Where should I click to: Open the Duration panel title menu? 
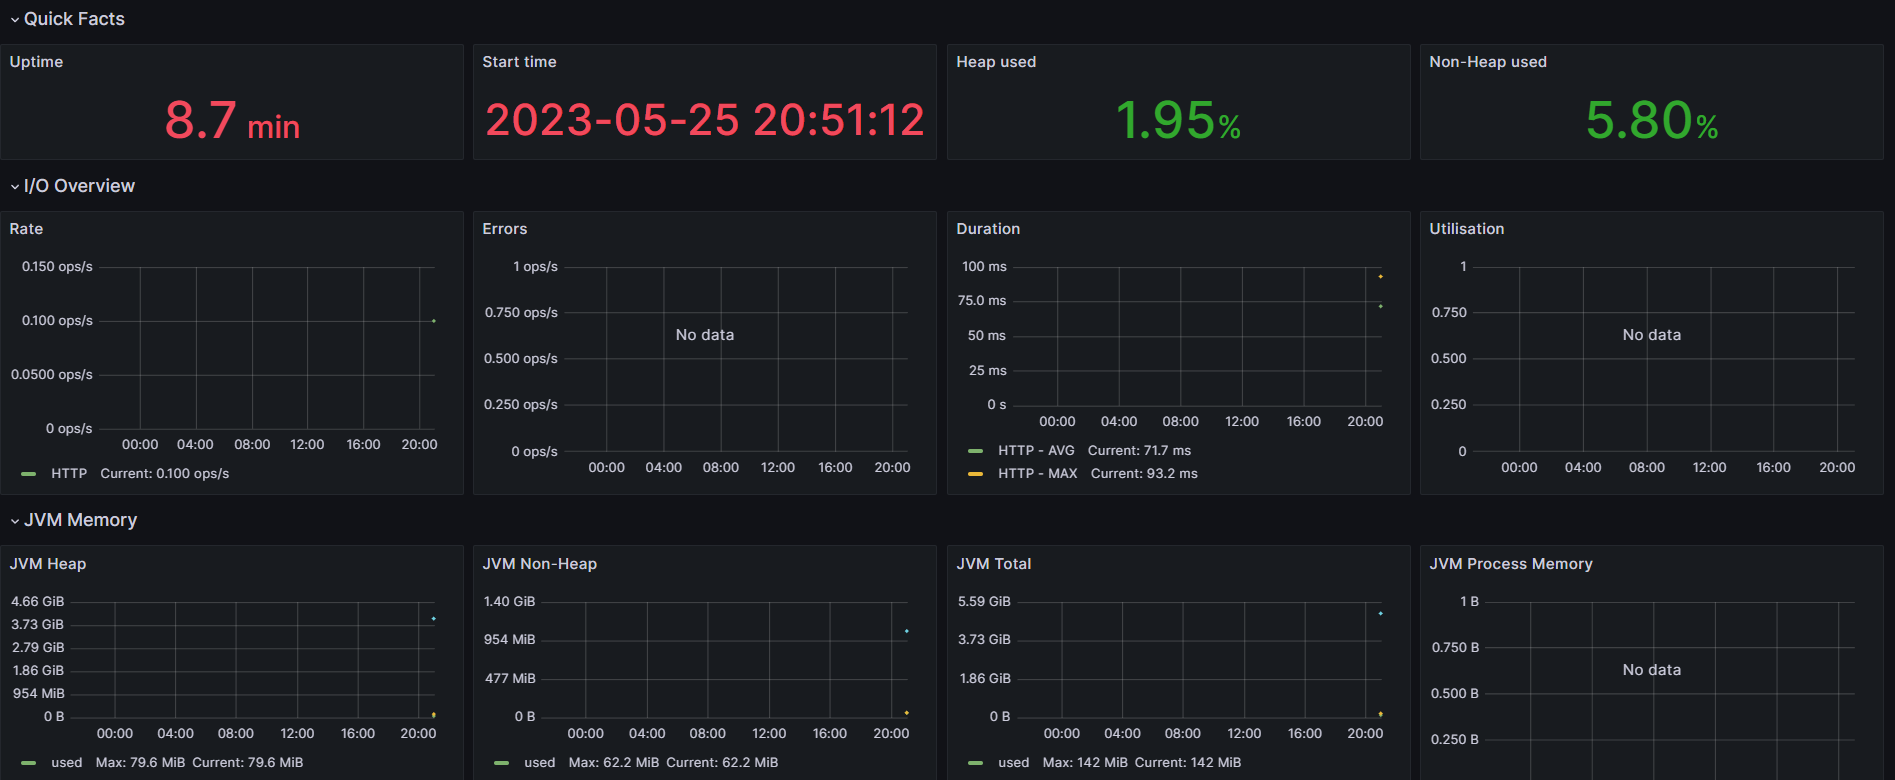click(988, 229)
